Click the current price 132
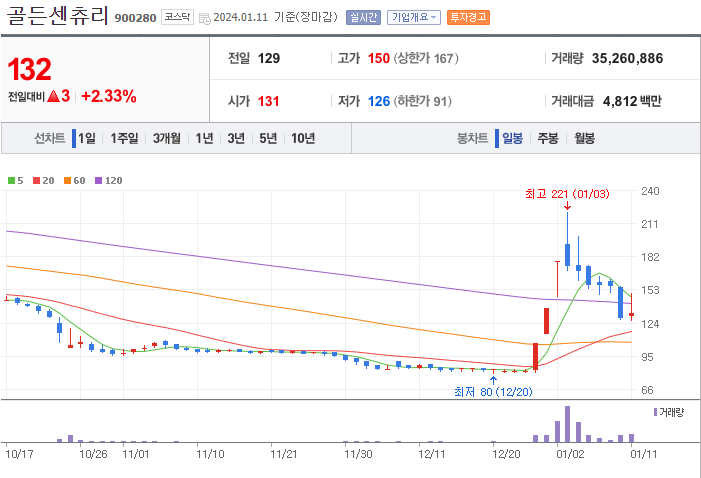701x478 pixels. [30, 70]
